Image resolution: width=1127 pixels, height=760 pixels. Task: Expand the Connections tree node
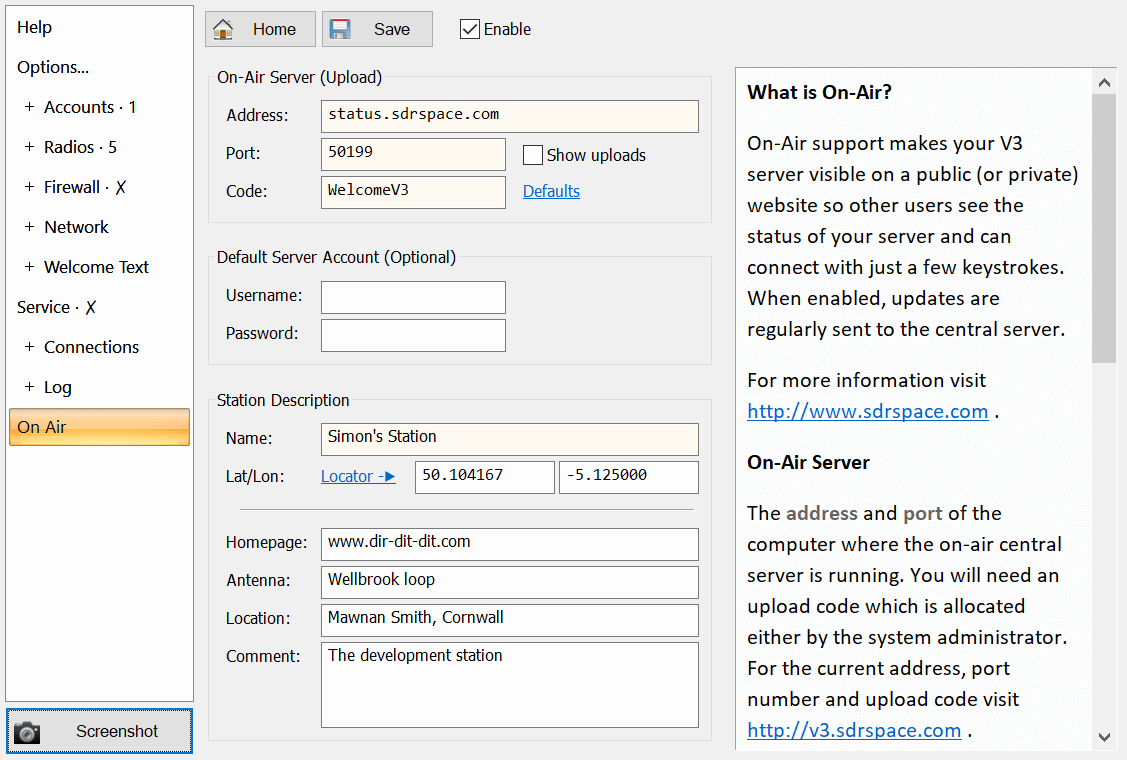[x=29, y=347]
